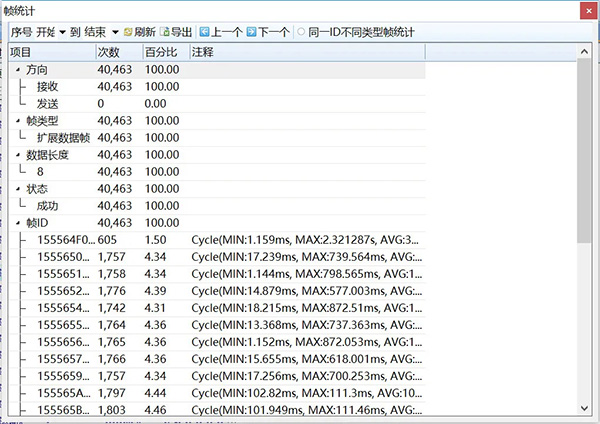Go to previous with 上一个 arrow icon
600x424 pixels.
click(204, 32)
